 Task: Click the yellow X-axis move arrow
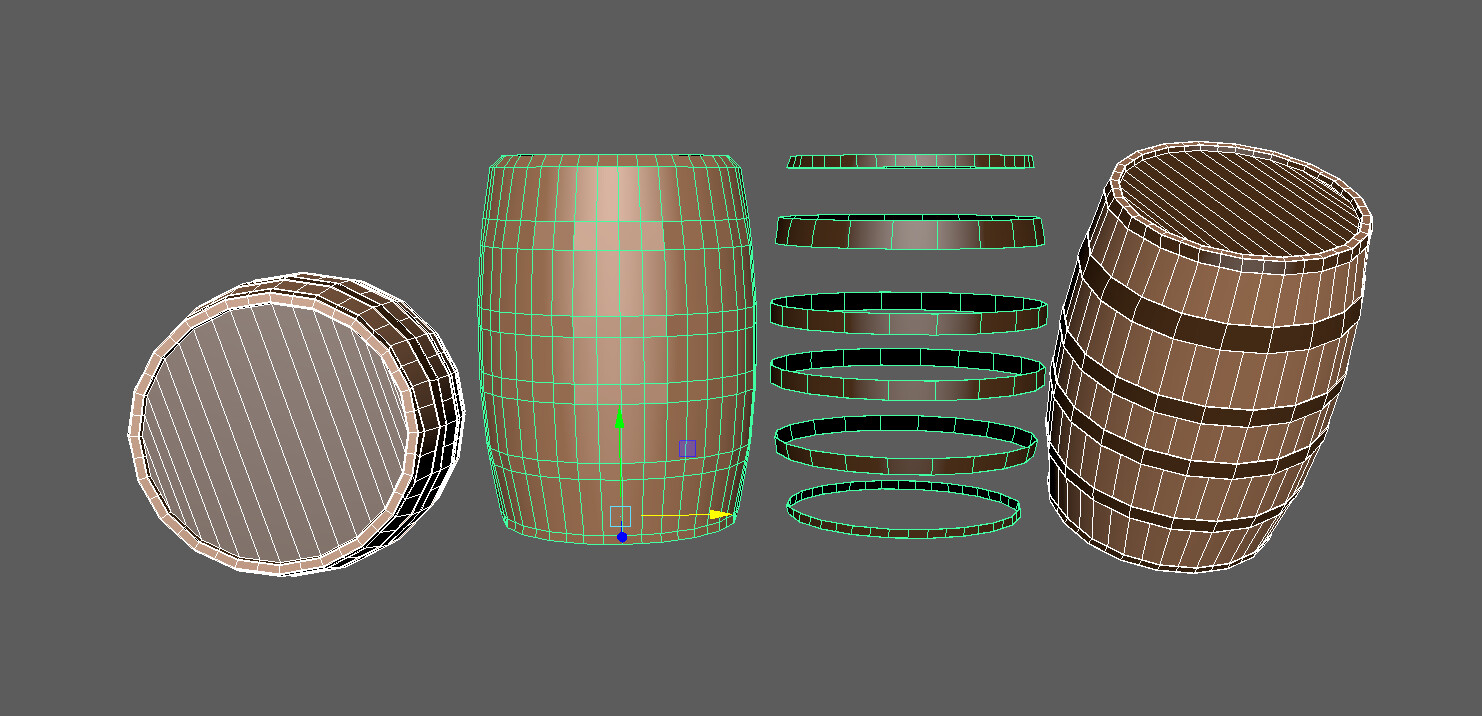coord(680,514)
